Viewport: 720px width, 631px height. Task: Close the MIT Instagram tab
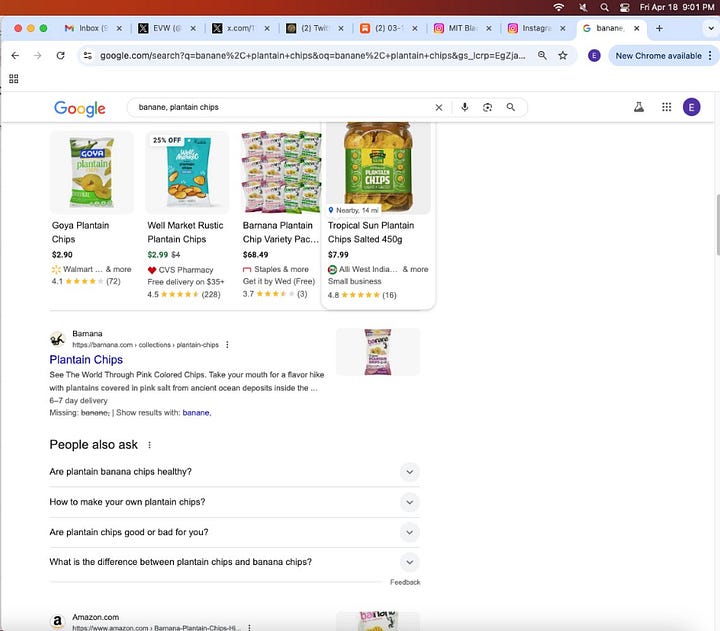[x=489, y=28]
